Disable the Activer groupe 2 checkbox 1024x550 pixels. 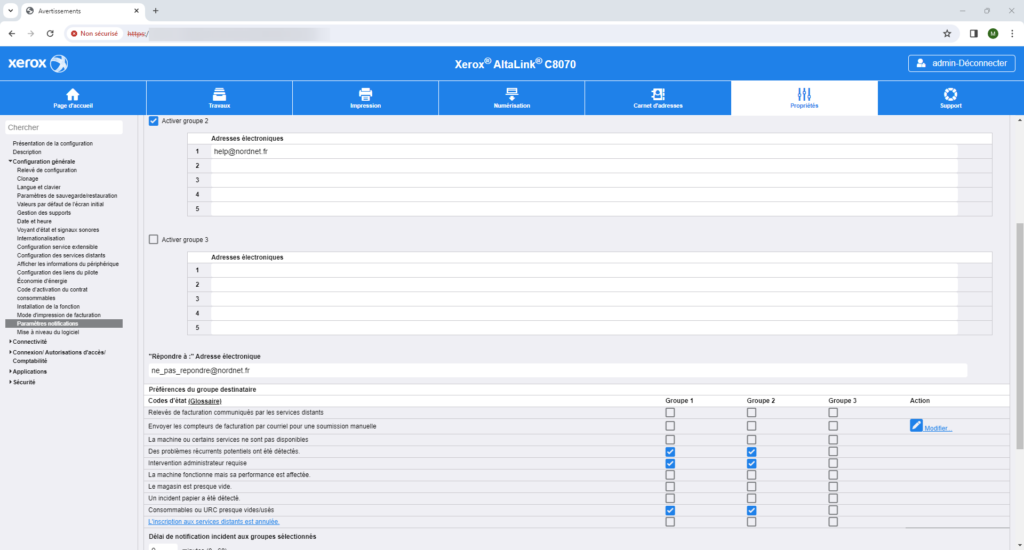[x=154, y=121]
